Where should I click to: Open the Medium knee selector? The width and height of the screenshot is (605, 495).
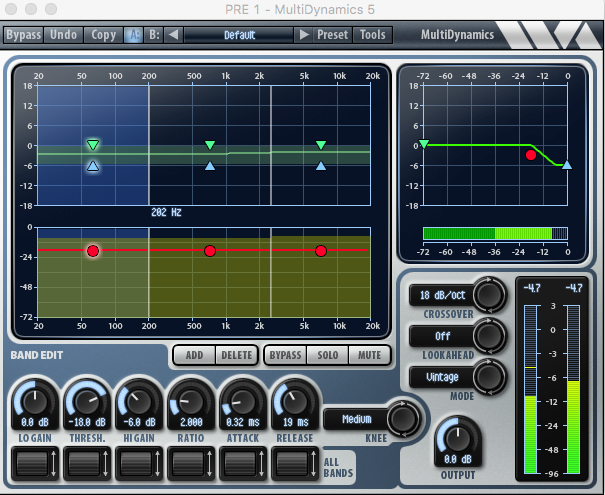[x=356, y=419]
